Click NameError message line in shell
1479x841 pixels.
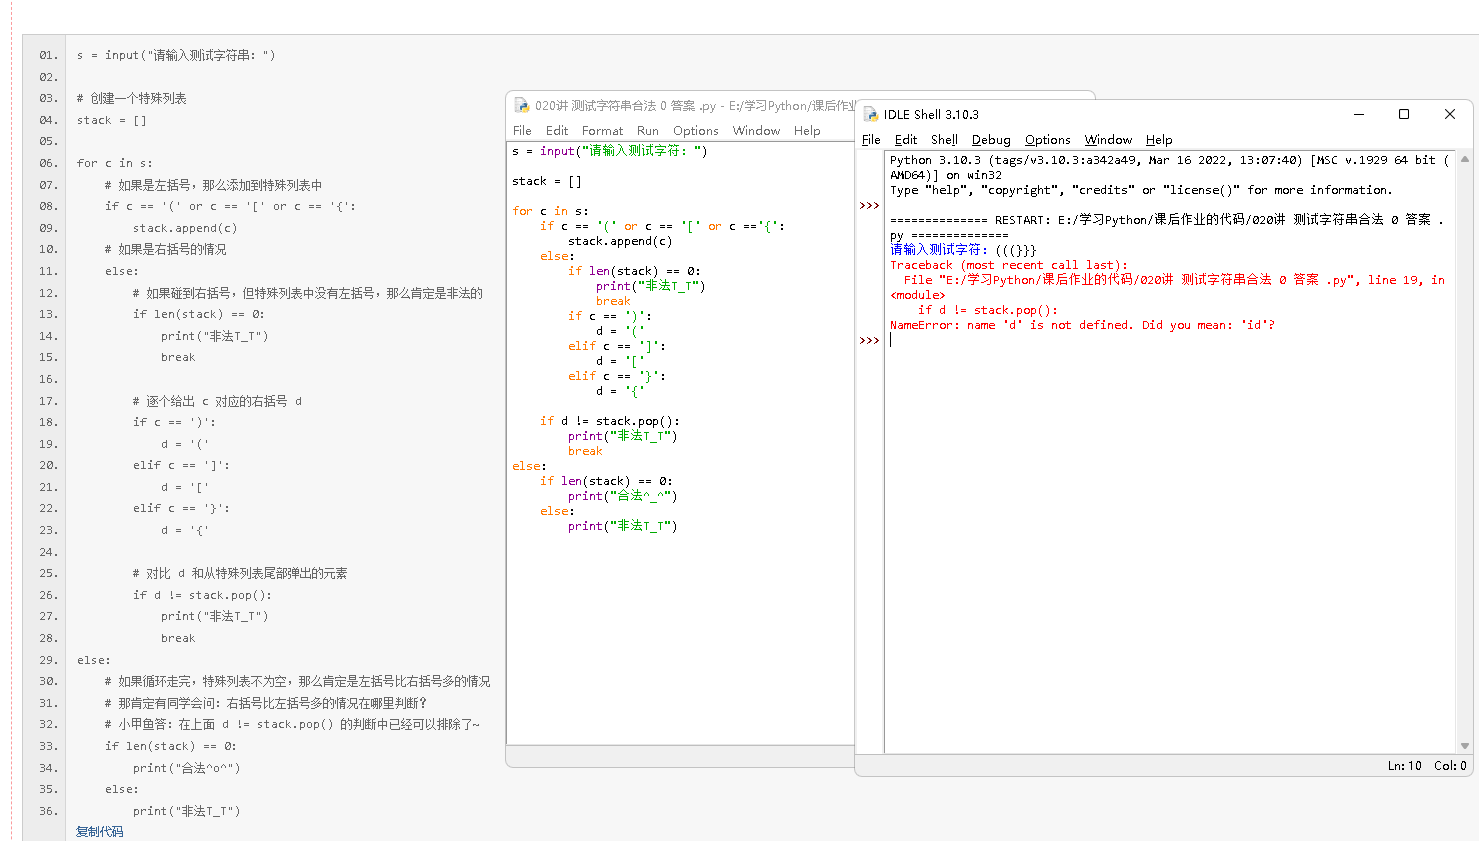tap(1082, 325)
